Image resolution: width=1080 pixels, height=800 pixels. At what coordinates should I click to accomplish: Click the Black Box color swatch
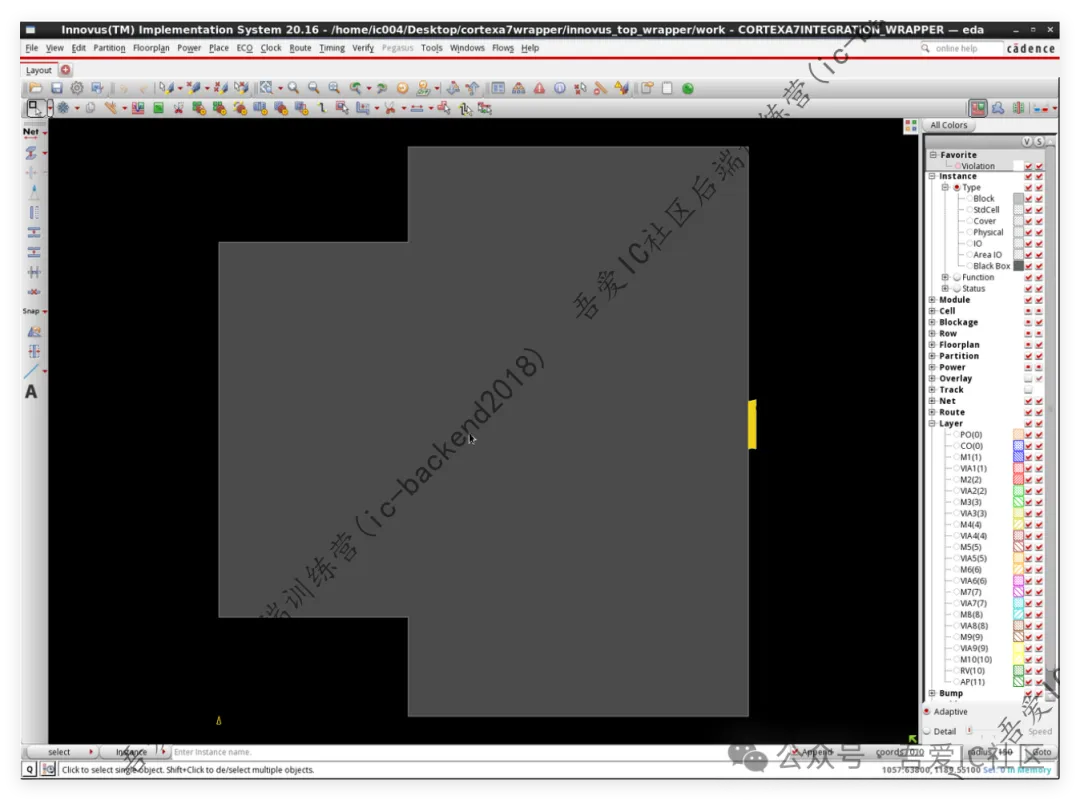(1018, 266)
